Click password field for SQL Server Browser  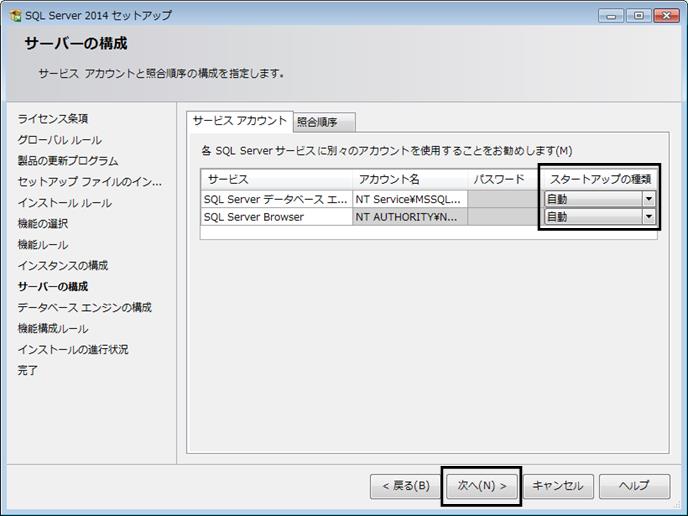click(x=503, y=217)
